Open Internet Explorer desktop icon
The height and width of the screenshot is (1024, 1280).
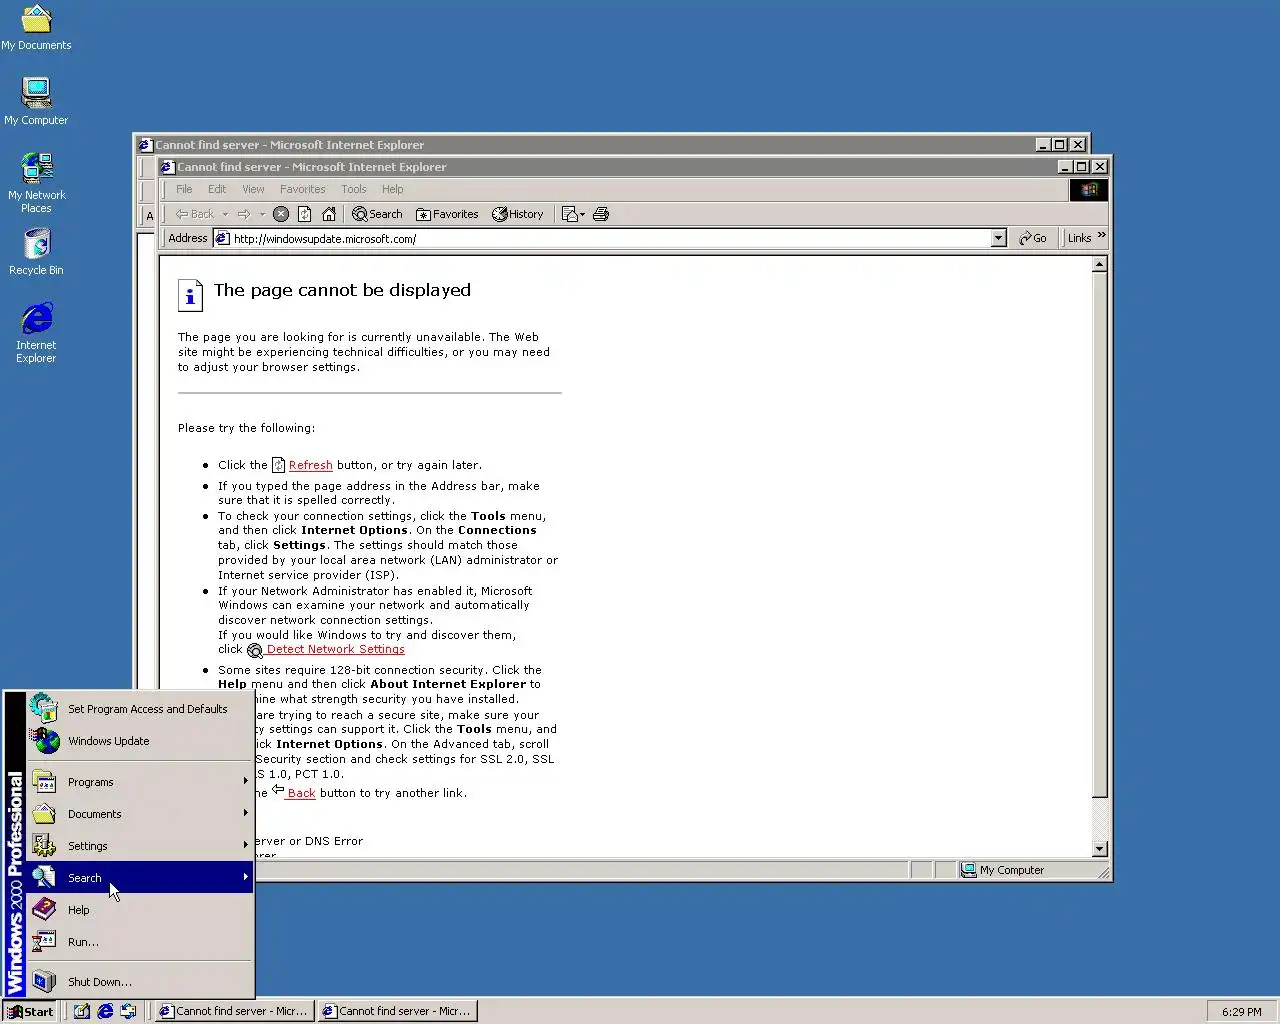coord(36,333)
